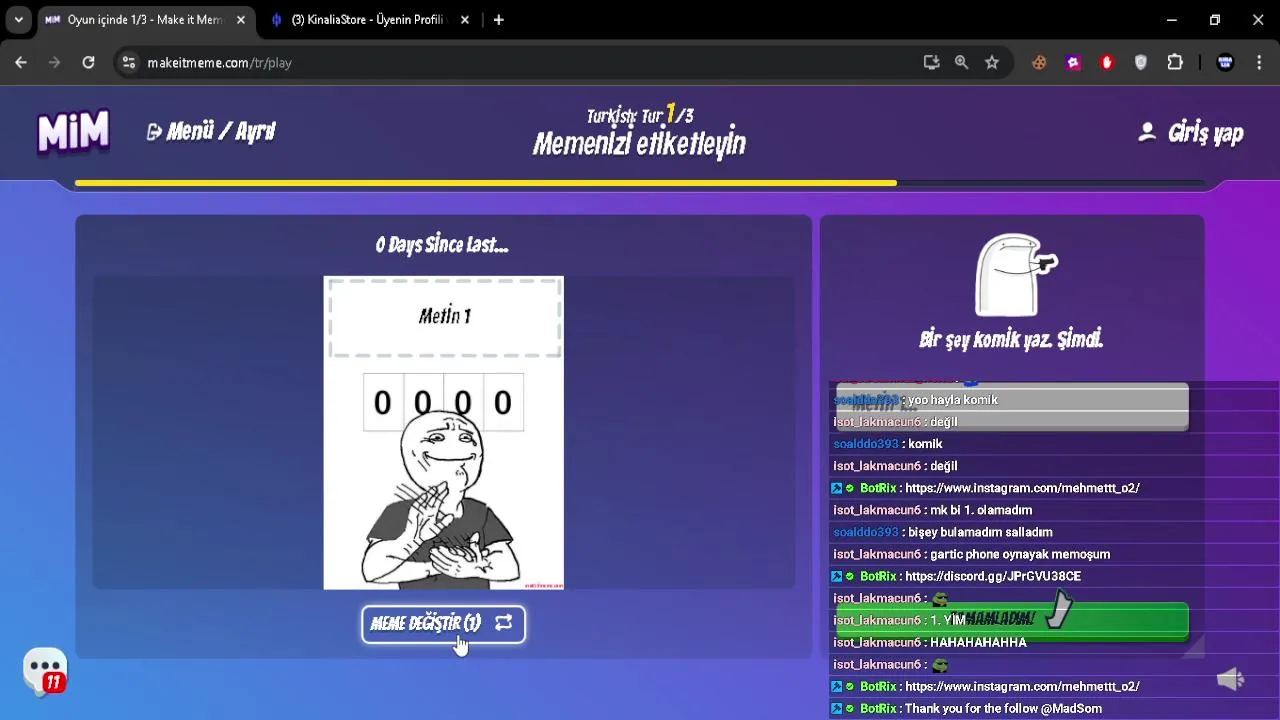Click the Metin 1 caption field
The image size is (1280, 720).
click(x=444, y=317)
